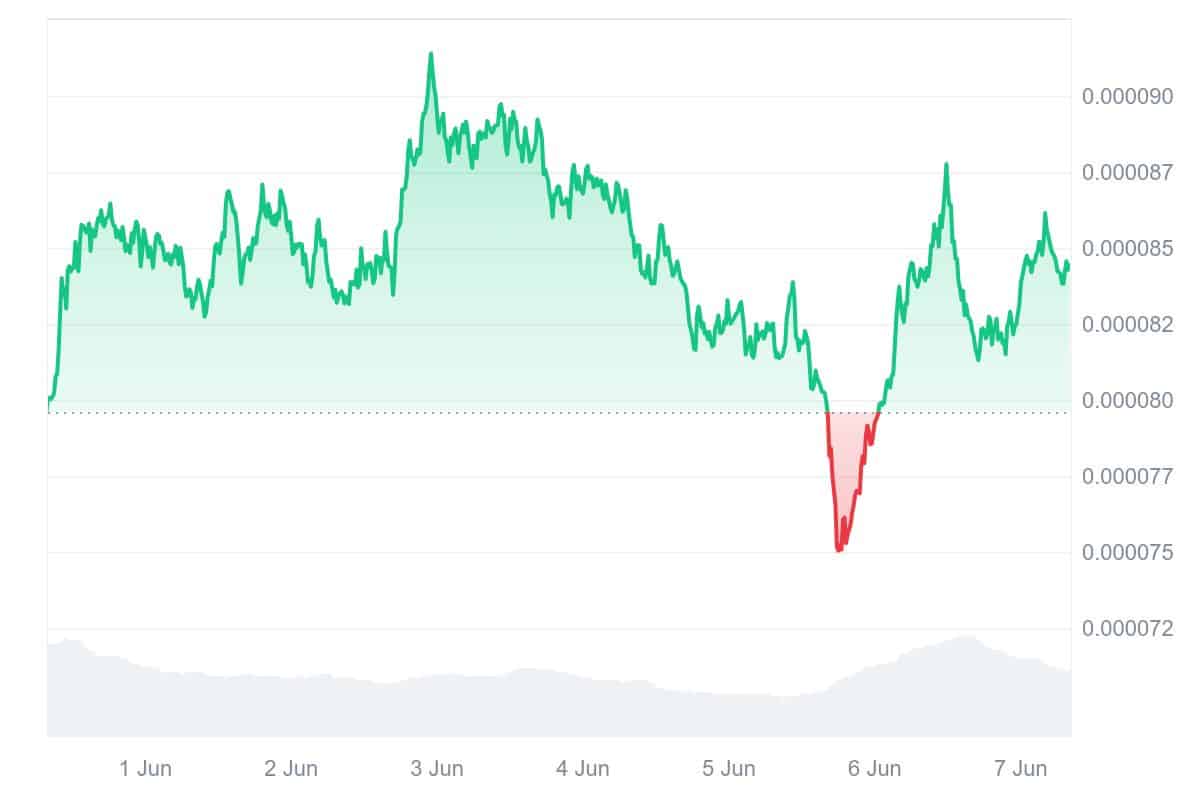
Task: Select the 0.000072 price axis value
Action: [1128, 629]
